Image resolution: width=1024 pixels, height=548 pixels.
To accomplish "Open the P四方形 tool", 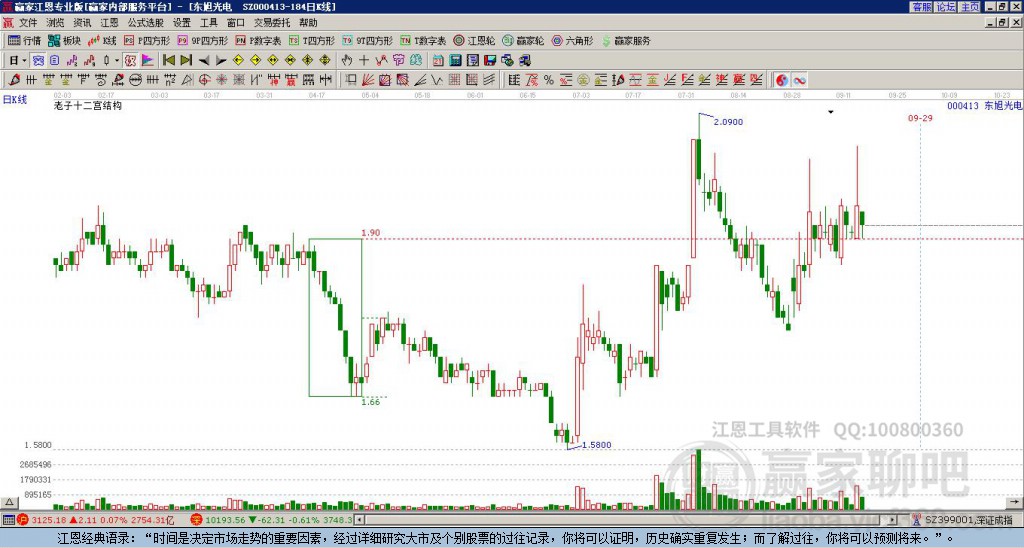I will 147,40.
